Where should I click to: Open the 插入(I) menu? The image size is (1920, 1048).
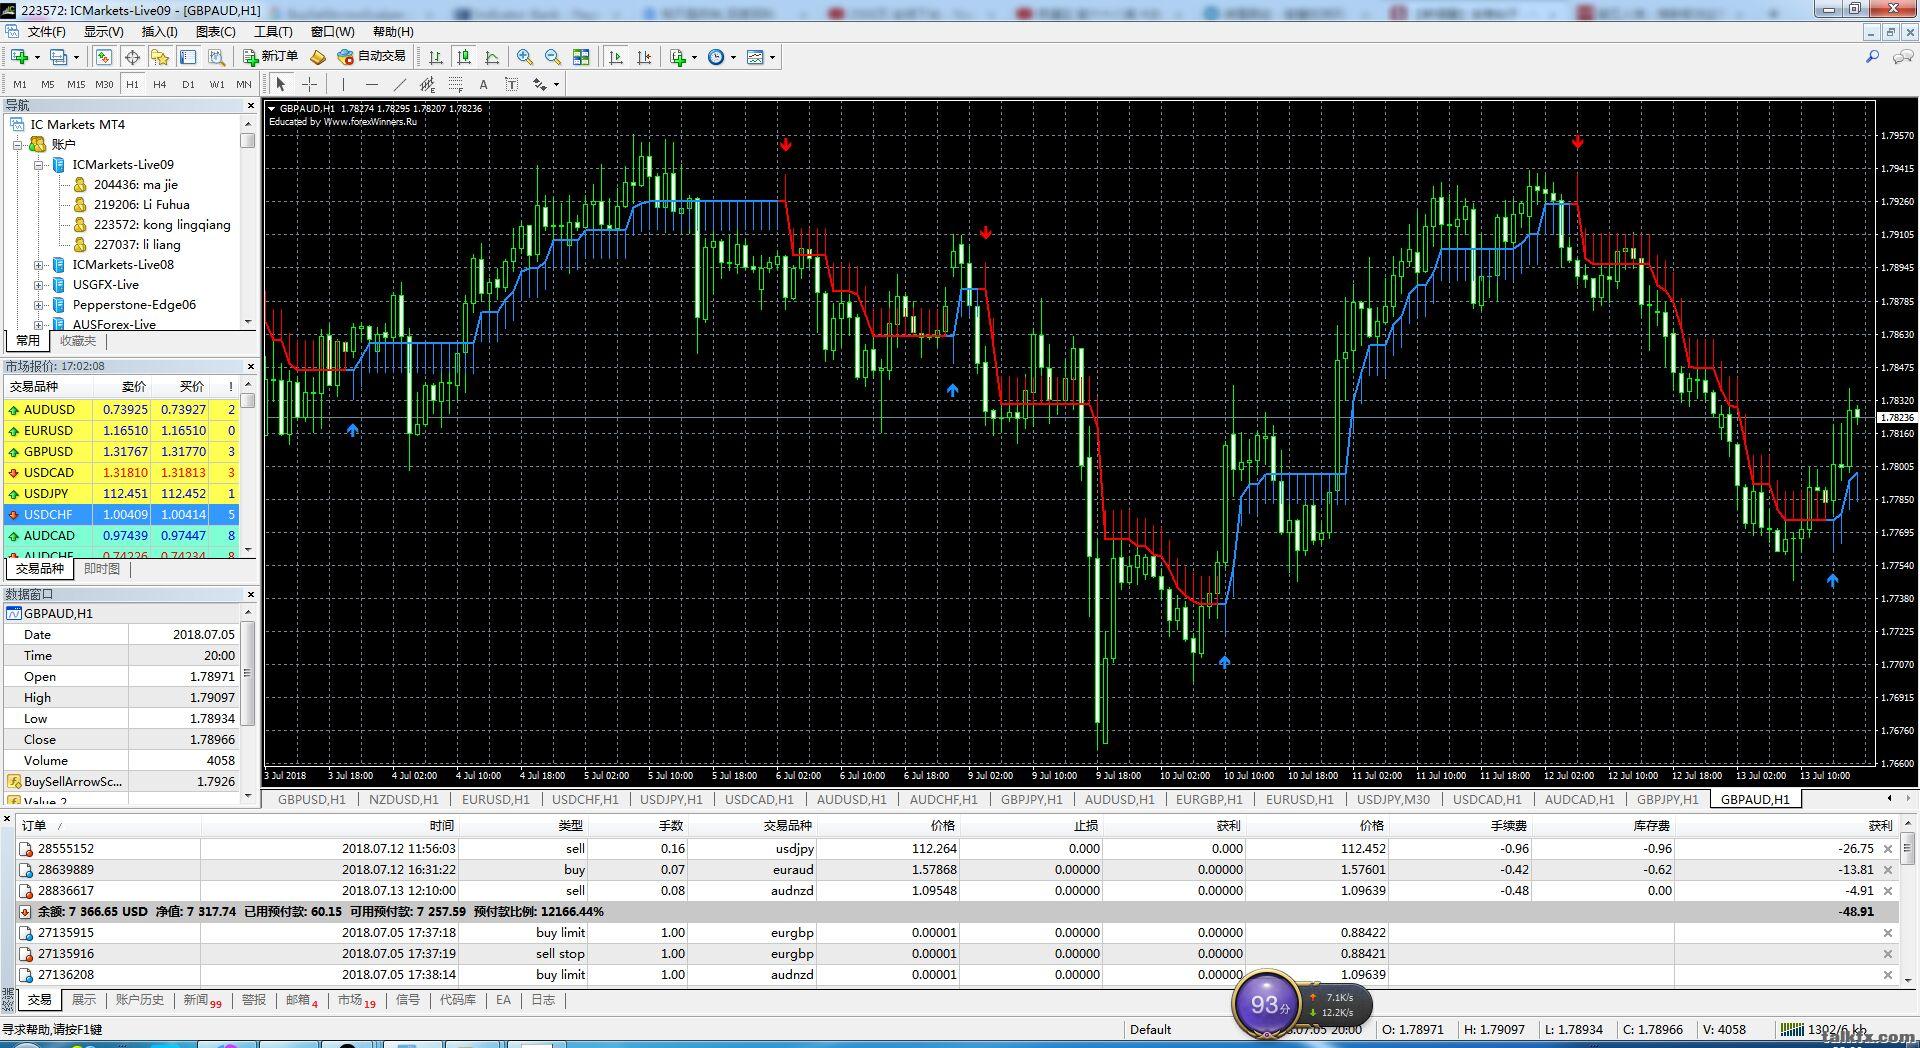point(159,32)
